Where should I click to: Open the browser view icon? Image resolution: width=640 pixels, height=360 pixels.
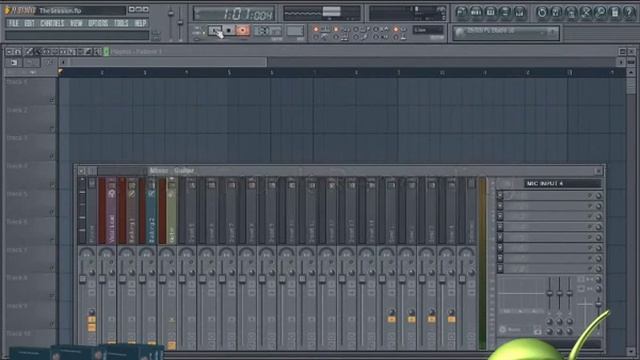tap(505, 12)
